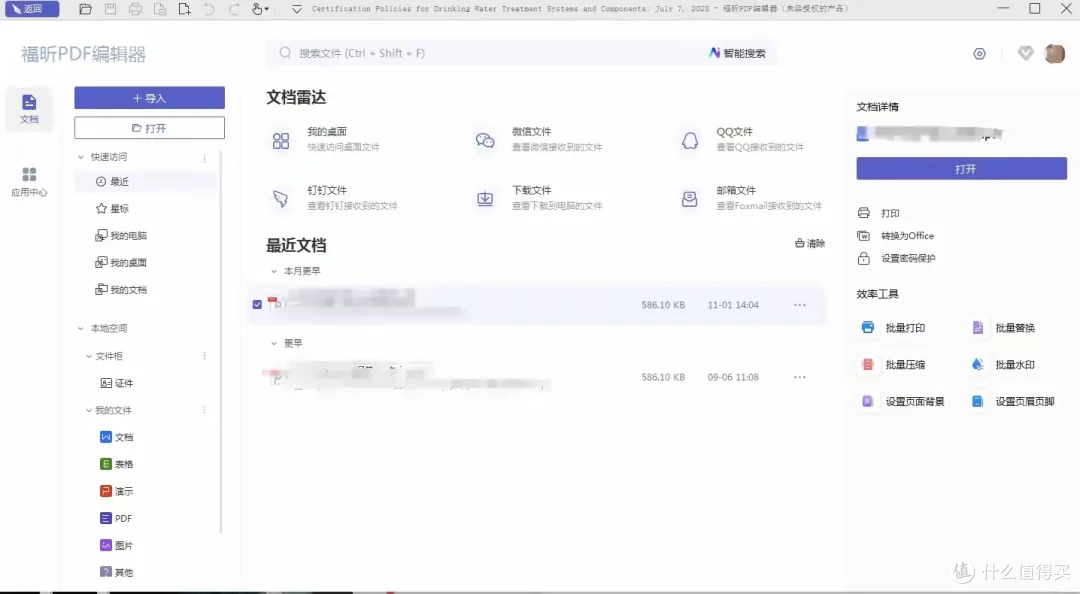Collapse the 本月更早 group

[x=274, y=272]
